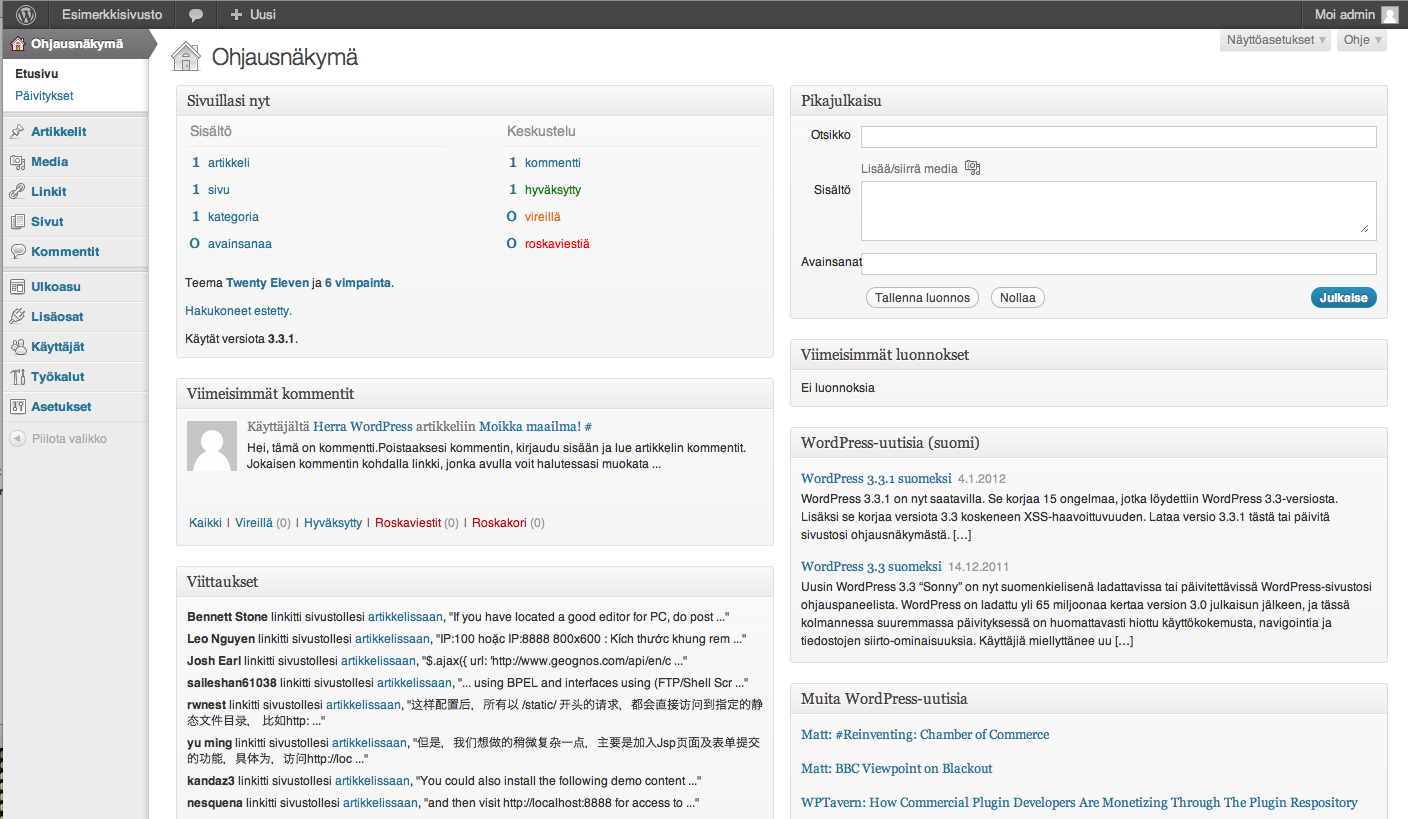Click the Lisäosat plugin icon
The width and height of the screenshot is (1408, 819).
click(x=17, y=317)
